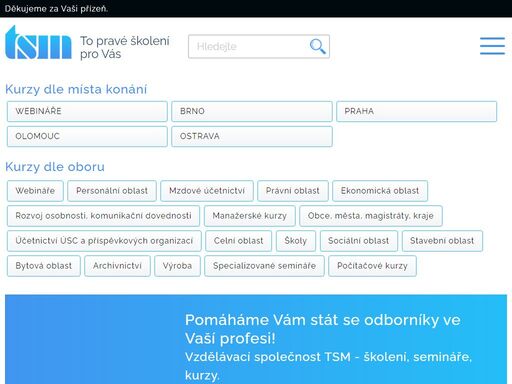Open Právní oblast courses

[293, 191]
